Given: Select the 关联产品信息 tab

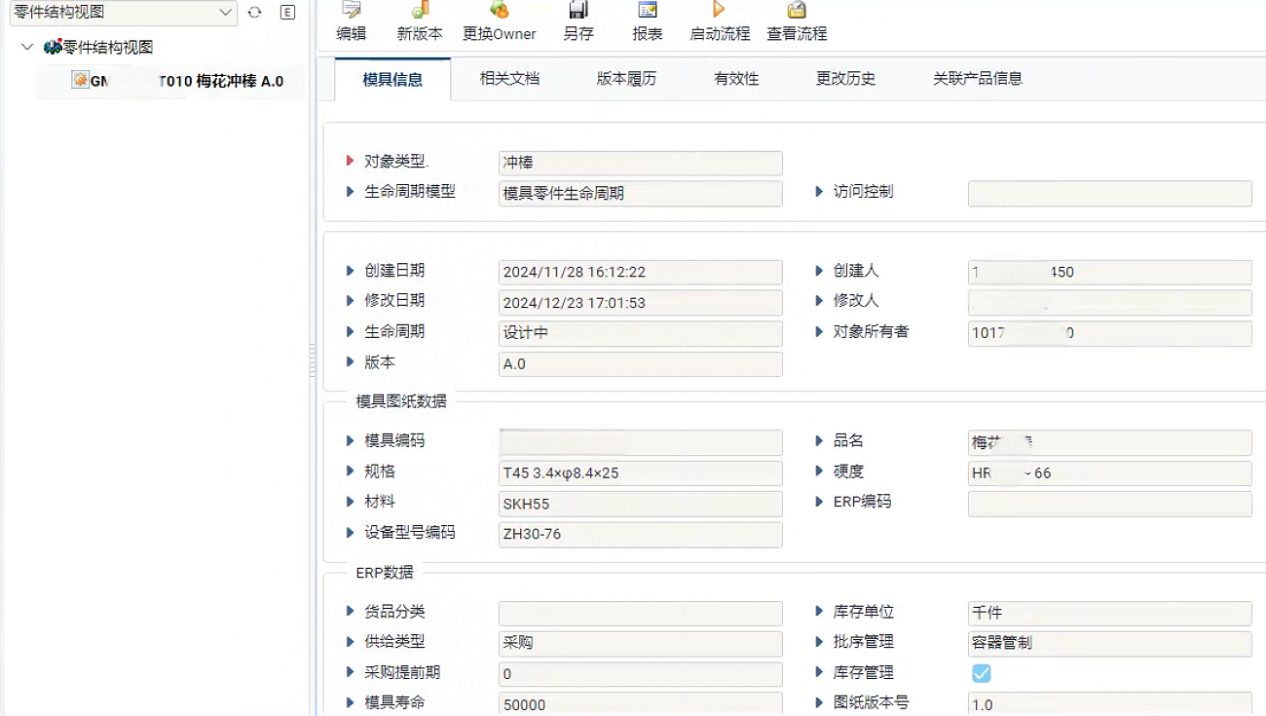Looking at the screenshot, I should click(x=976, y=79).
